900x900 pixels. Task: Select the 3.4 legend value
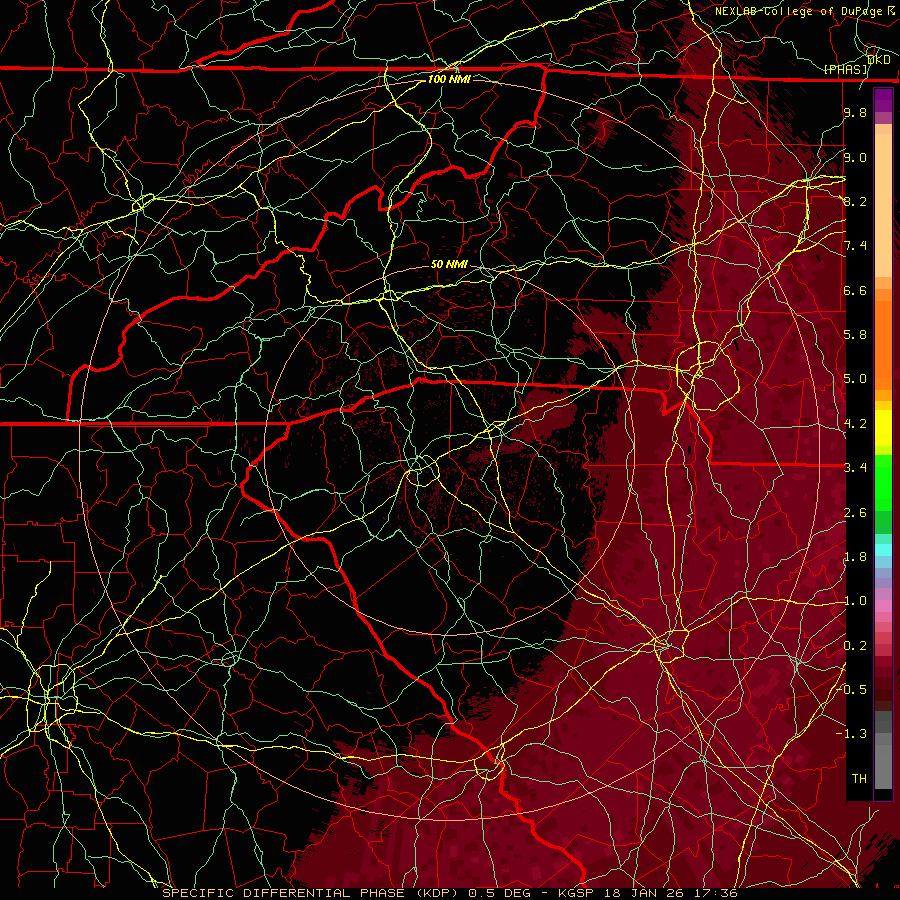tap(855, 467)
